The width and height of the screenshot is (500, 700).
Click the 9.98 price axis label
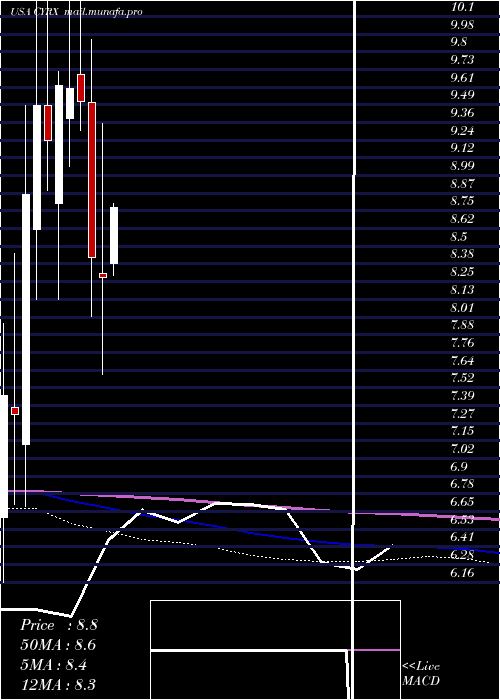(x=462, y=24)
